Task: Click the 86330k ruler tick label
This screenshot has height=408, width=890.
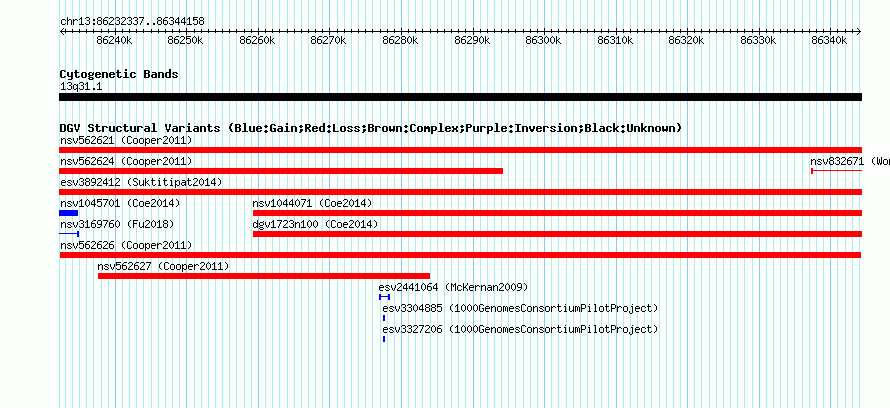Action: coord(758,40)
